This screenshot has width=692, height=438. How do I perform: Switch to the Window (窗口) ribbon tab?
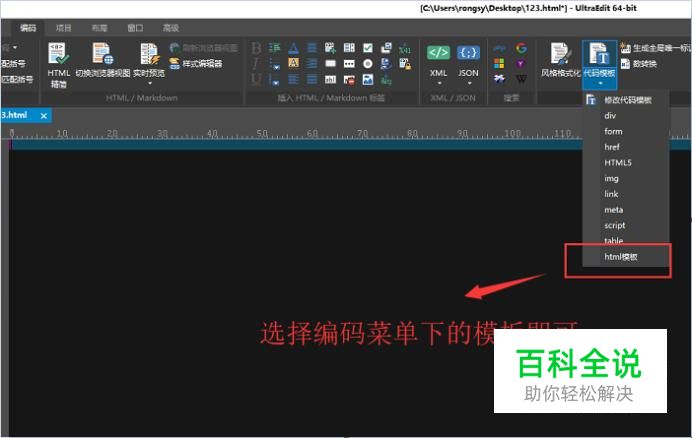[135, 28]
